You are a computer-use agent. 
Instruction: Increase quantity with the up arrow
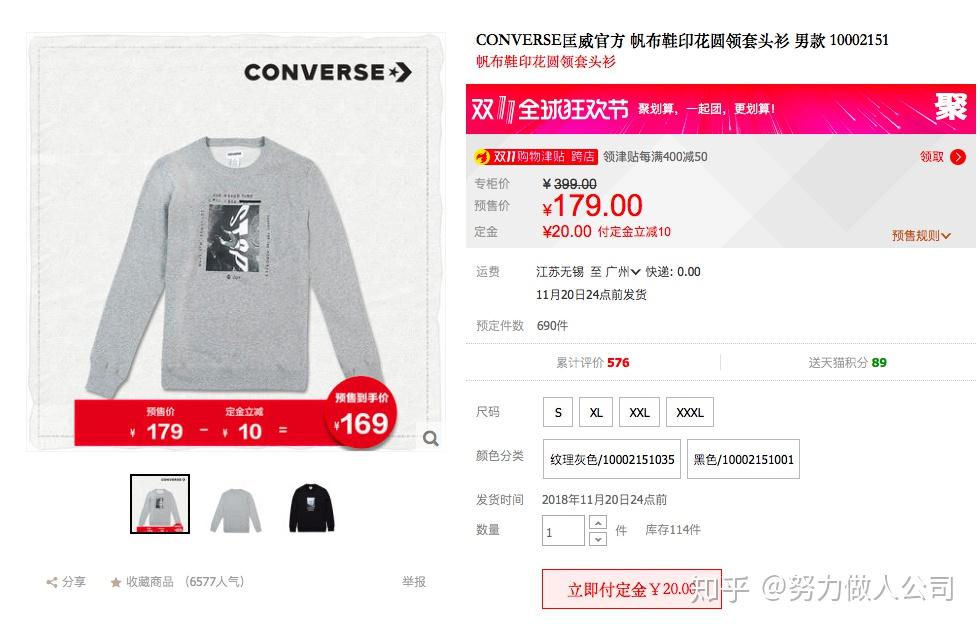(598, 522)
